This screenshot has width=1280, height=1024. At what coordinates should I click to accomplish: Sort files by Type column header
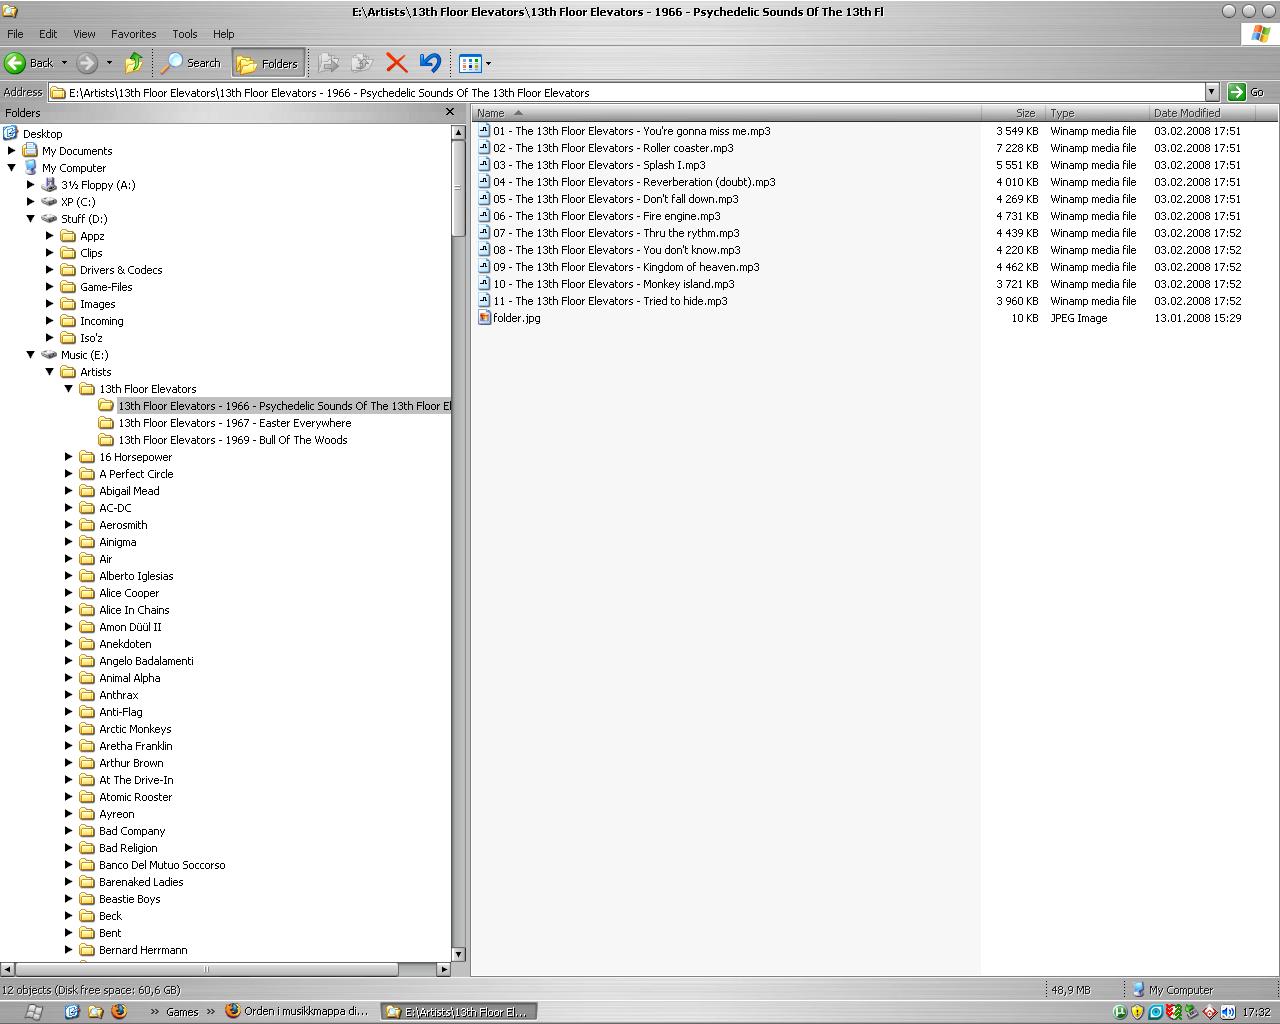1097,113
